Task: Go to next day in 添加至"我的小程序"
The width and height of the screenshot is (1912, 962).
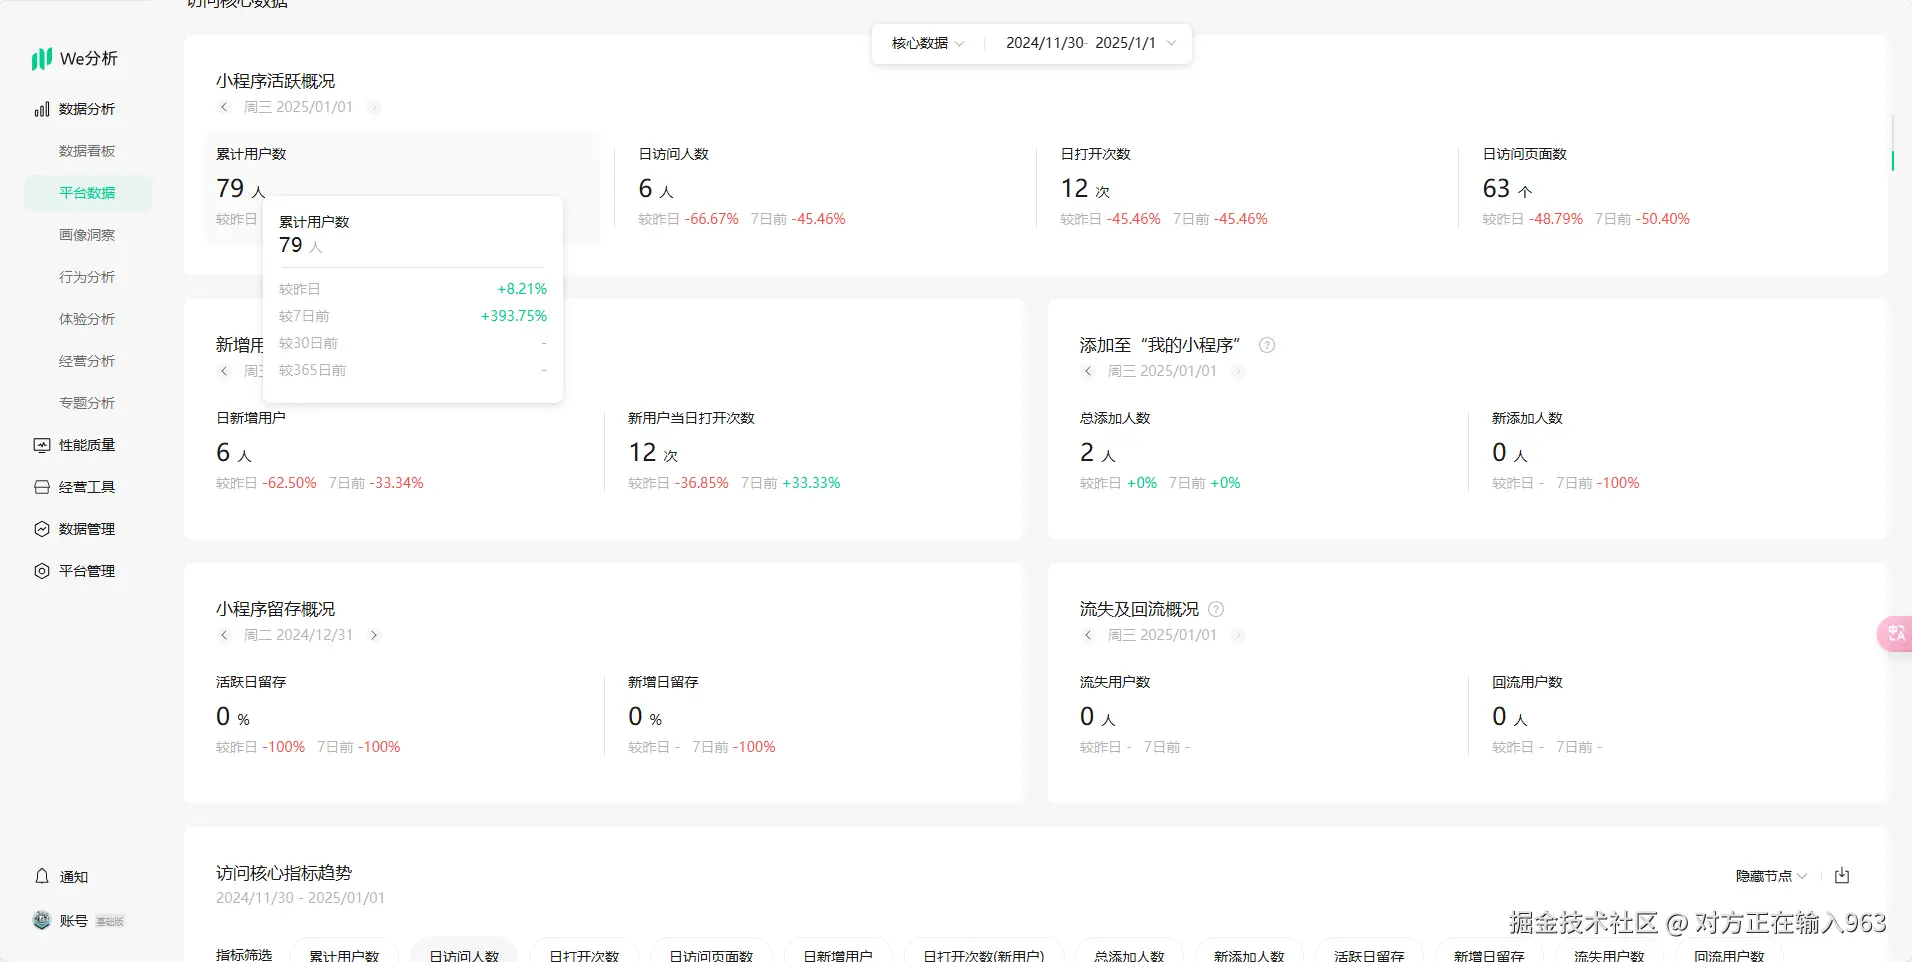Action: pos(1237,371)
